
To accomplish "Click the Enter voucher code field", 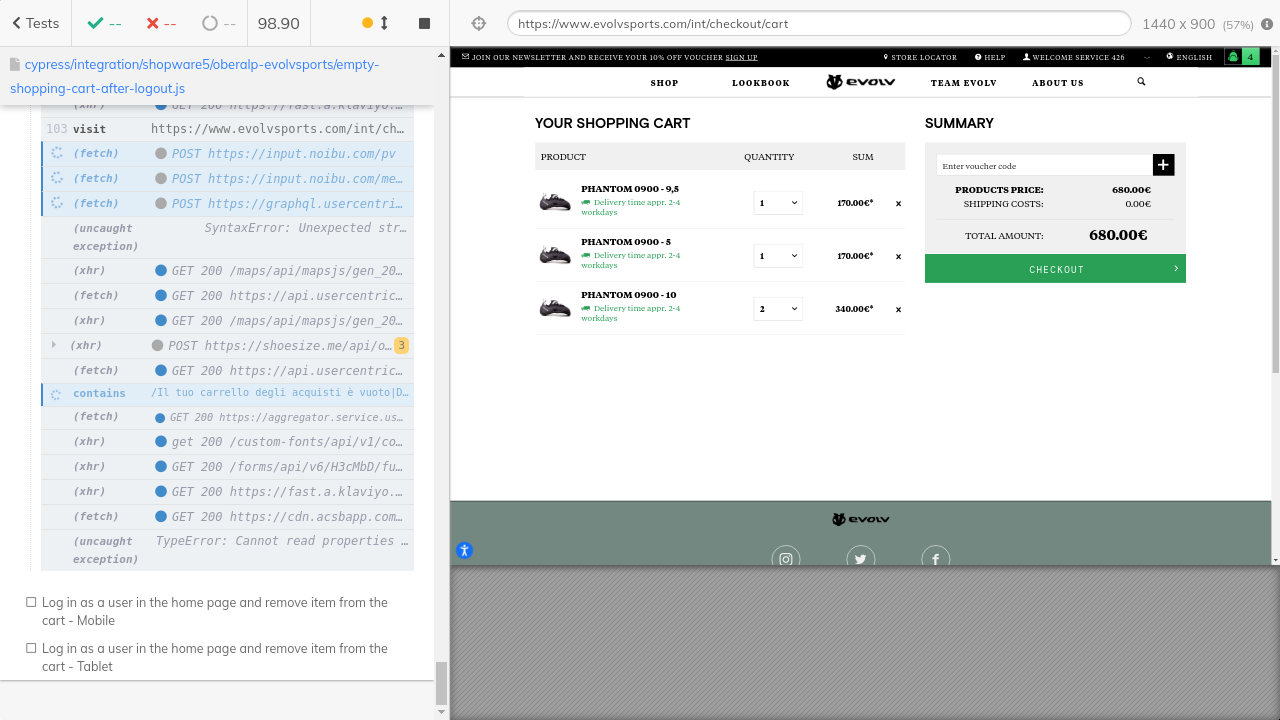I will pos(1043,166).
